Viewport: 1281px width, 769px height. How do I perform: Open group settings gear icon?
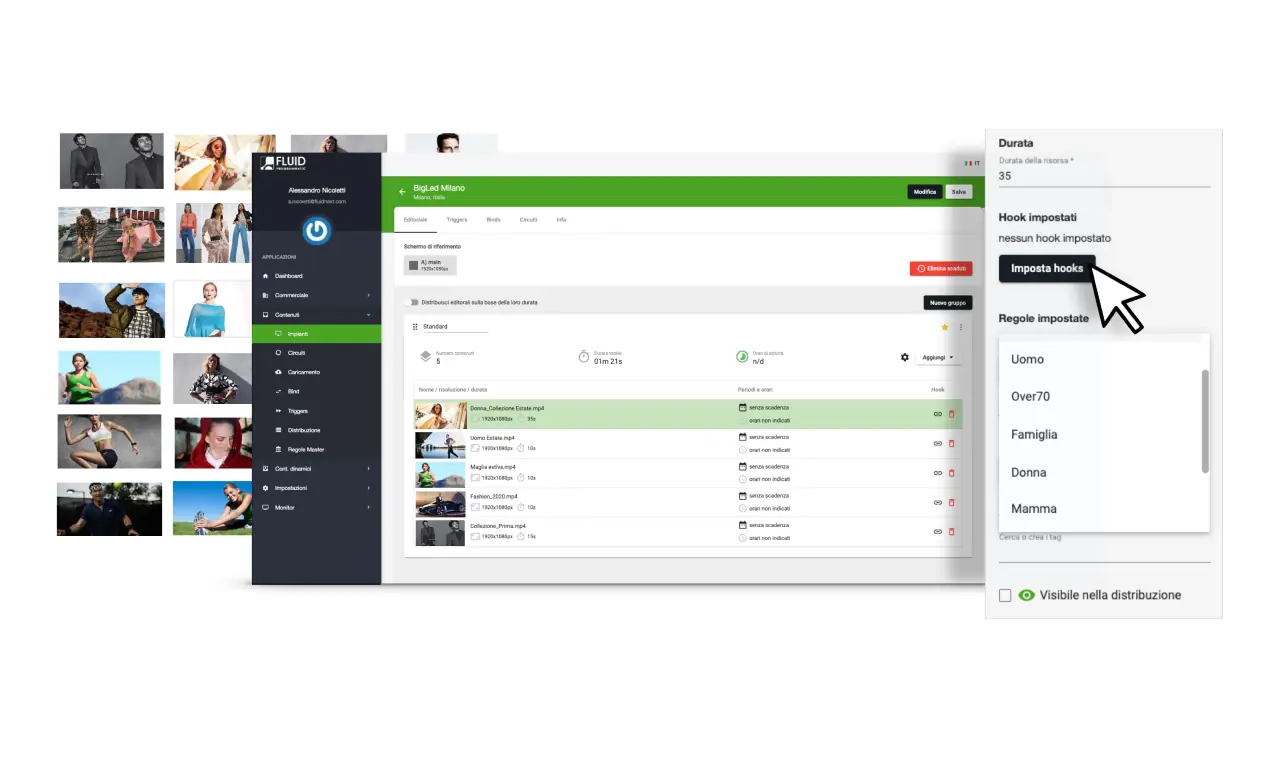905,357
